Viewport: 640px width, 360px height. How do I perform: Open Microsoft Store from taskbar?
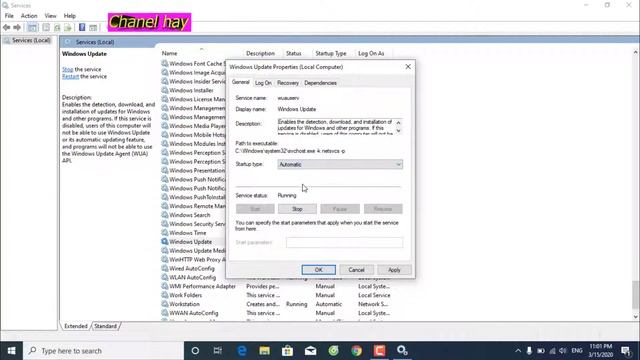[287, 351]
